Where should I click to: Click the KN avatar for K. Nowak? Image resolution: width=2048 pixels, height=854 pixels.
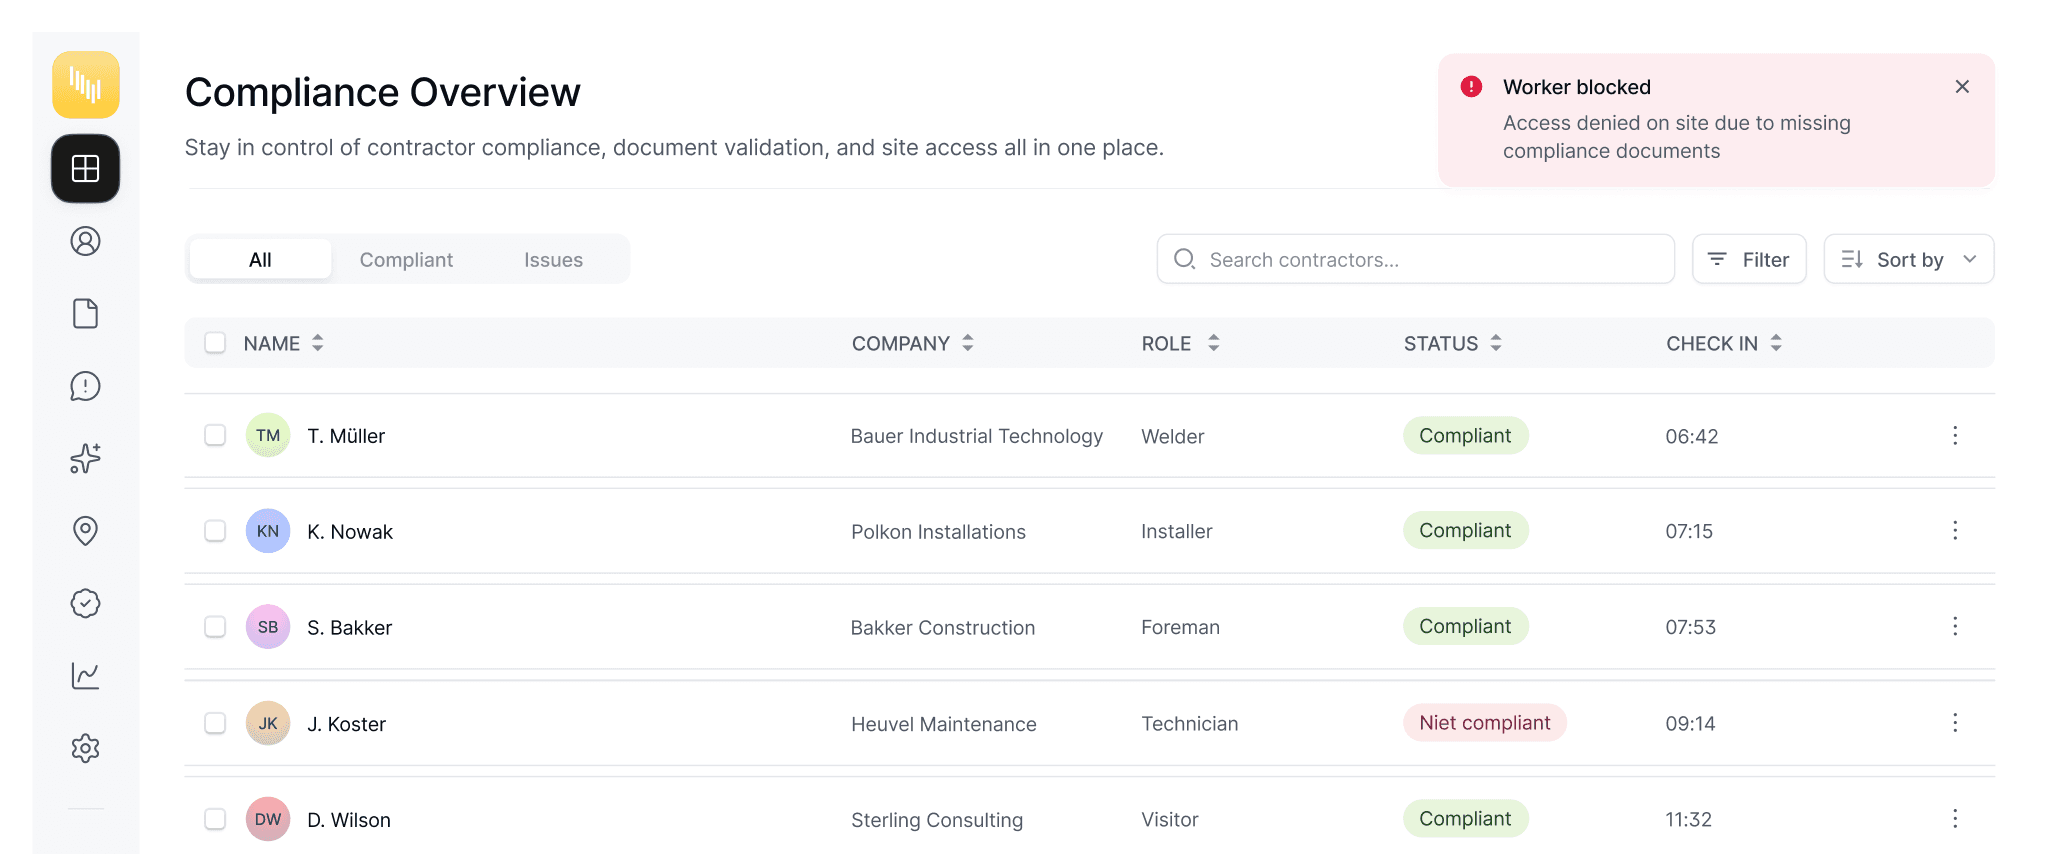[268, 531]
